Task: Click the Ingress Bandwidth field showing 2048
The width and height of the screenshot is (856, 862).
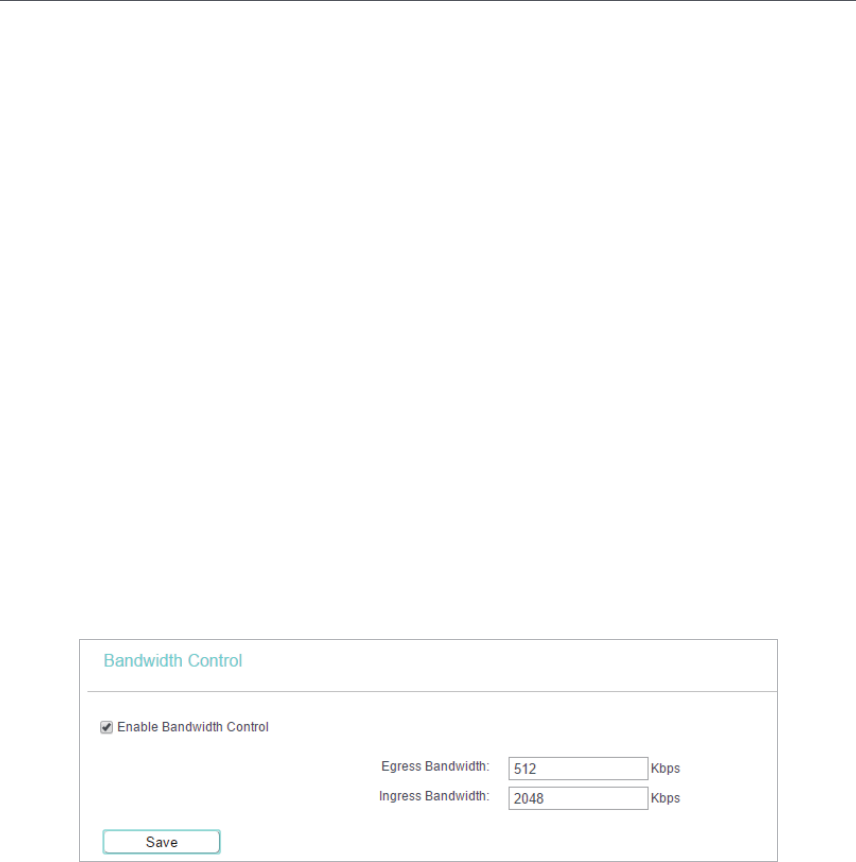Action: pyautogui.click(x=578, y=798)
